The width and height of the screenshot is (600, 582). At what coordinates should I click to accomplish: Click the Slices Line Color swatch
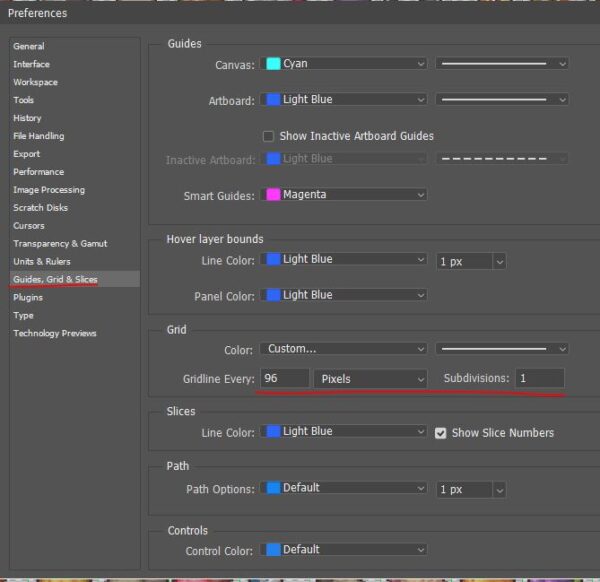[x=273, y=431]
